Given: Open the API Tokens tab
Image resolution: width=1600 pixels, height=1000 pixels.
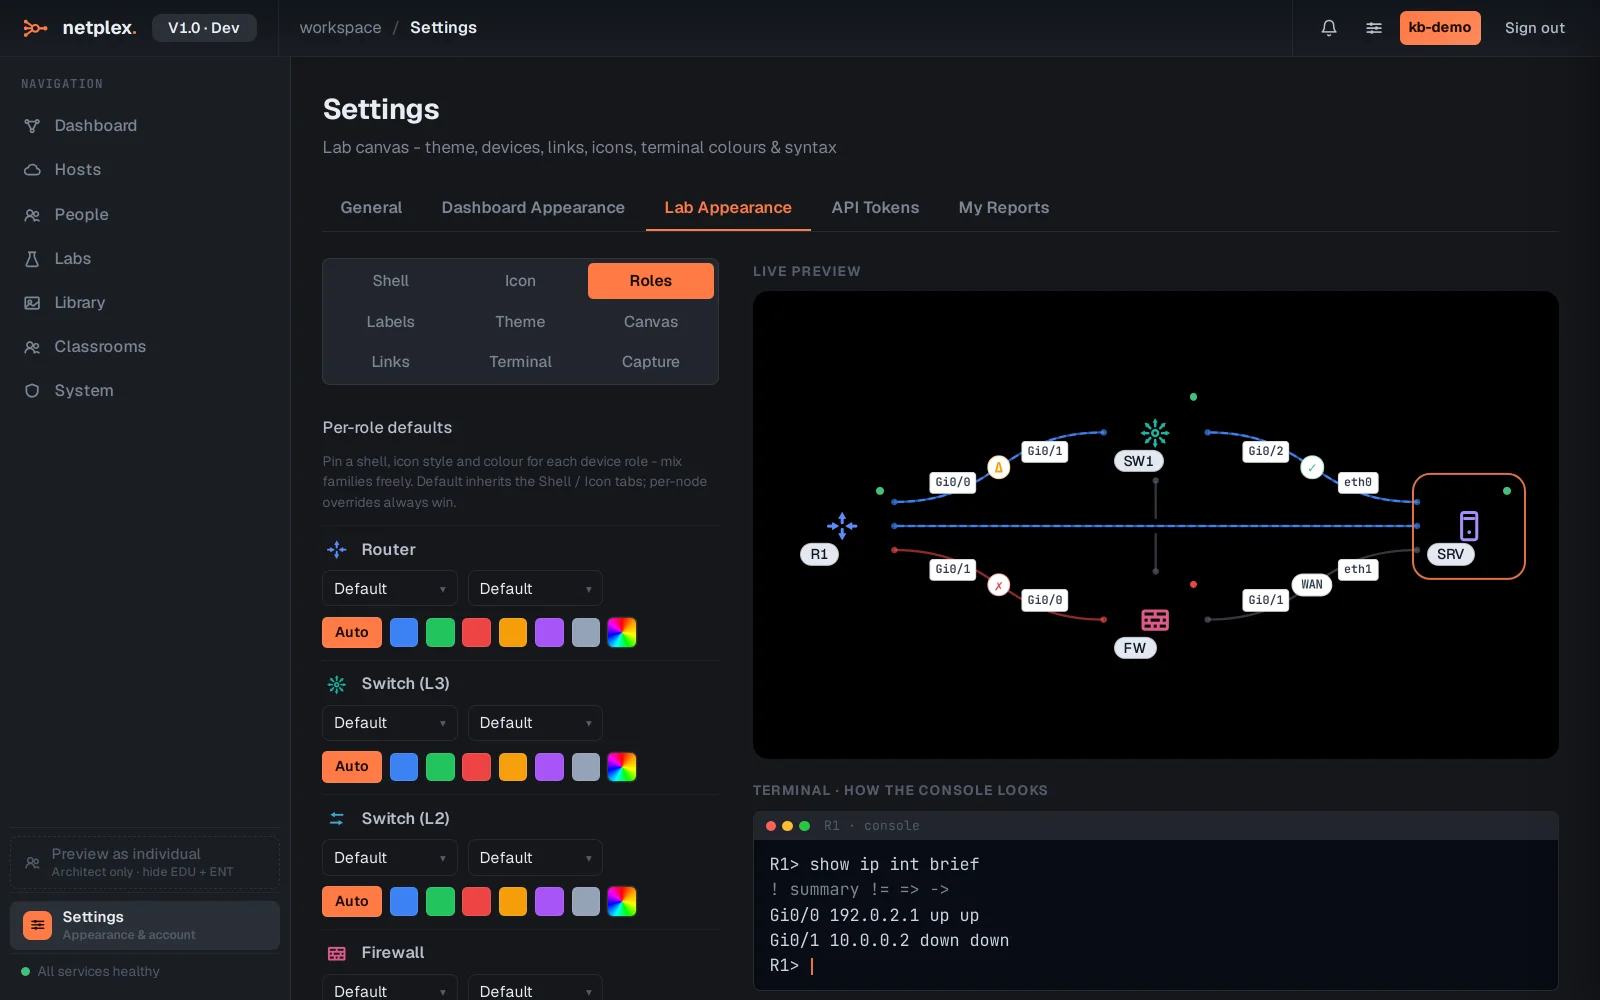Looking at the screenshot, I should [875, 208].
